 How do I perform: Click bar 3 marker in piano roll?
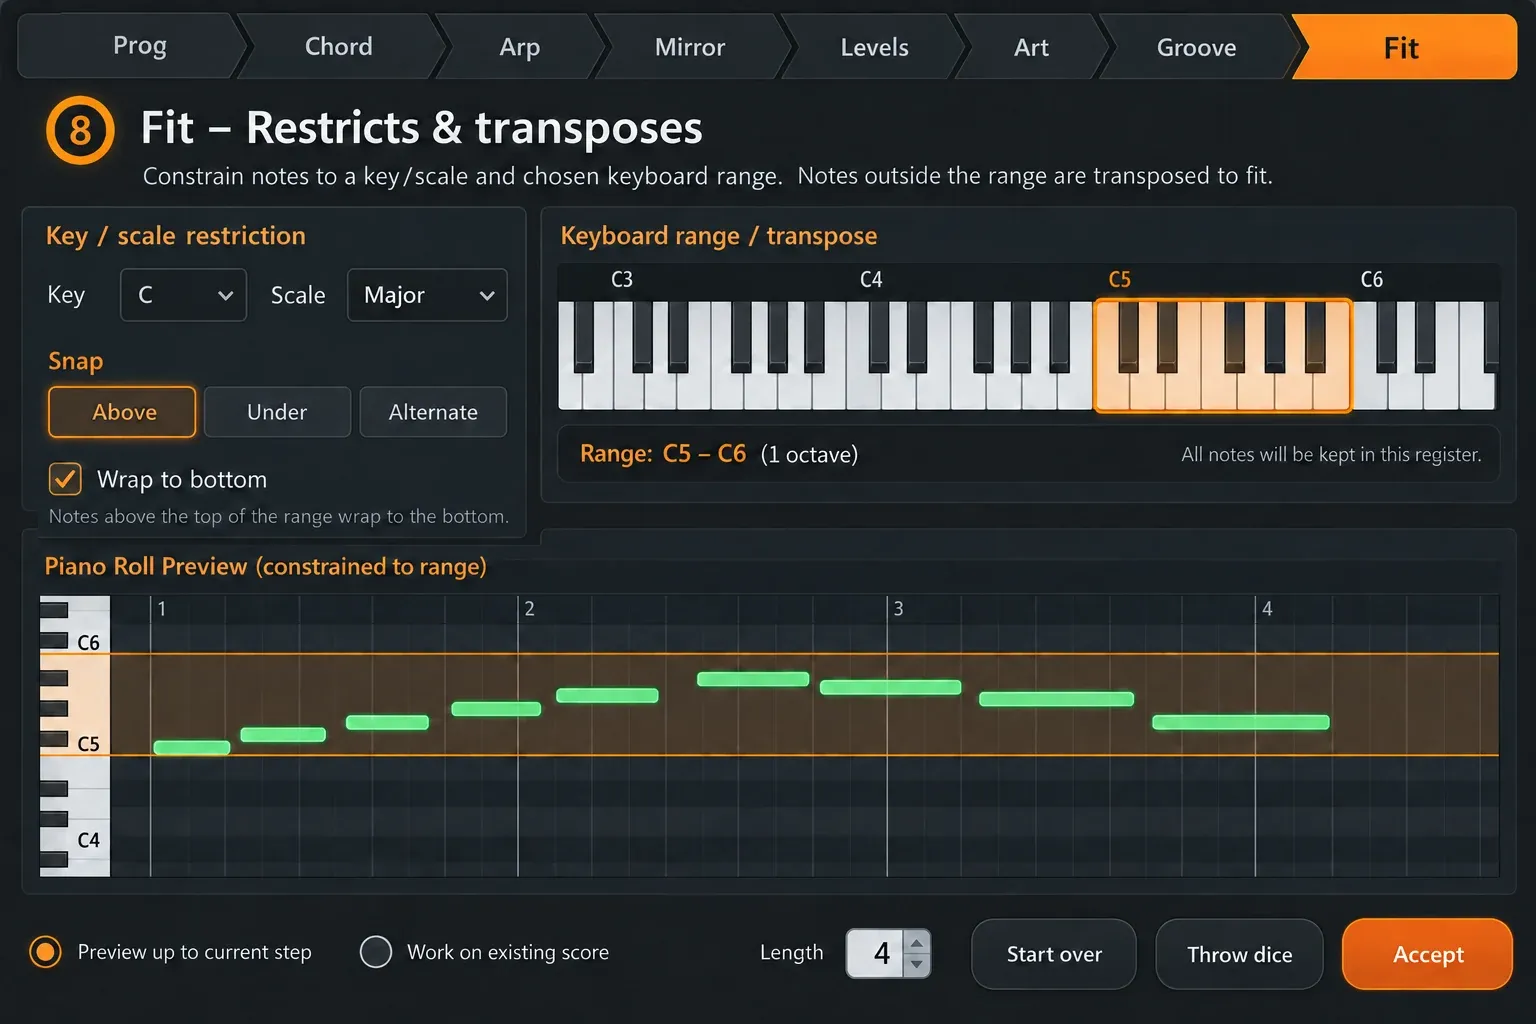tap(898, 608)
